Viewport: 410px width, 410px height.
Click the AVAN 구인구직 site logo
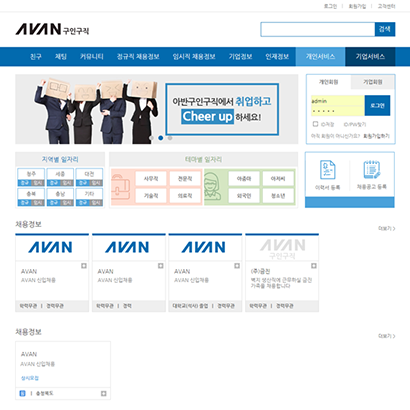pos(52,29)
